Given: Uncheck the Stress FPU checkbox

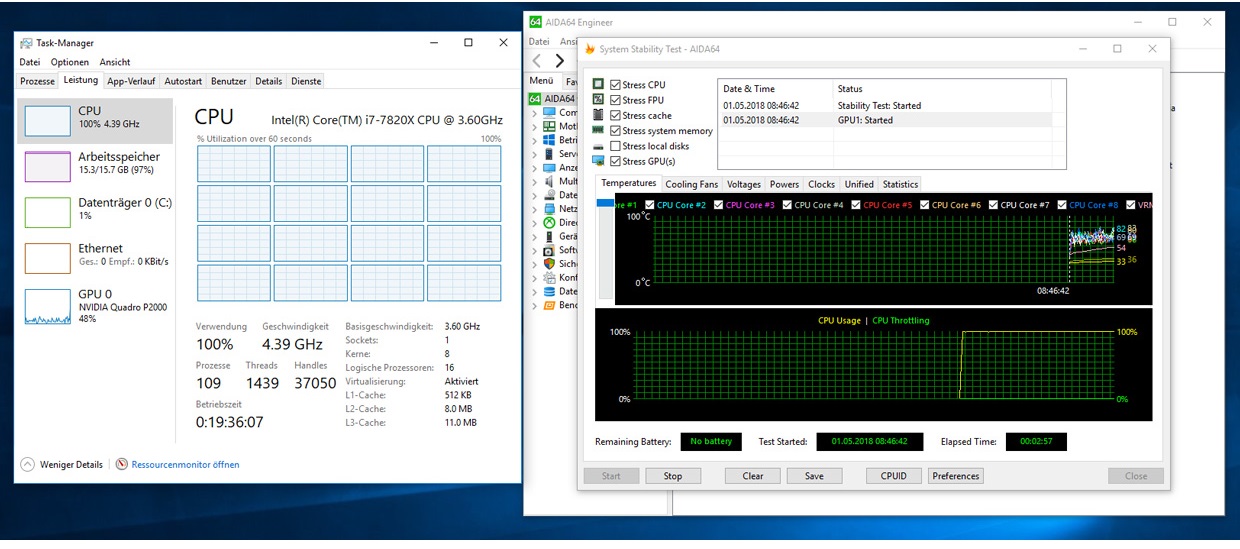Looking at the screenshot, I should pos(615,100).
